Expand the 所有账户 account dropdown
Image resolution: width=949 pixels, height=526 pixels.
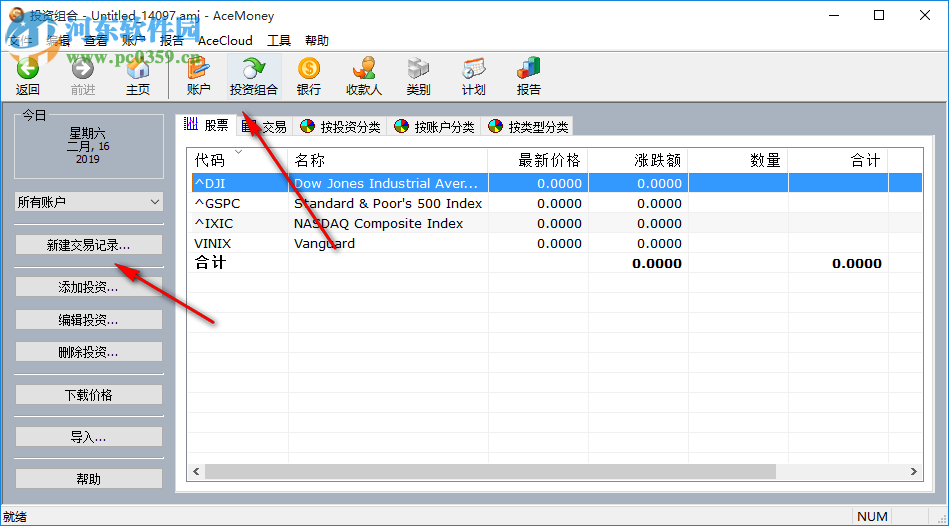tap(89, 202)
